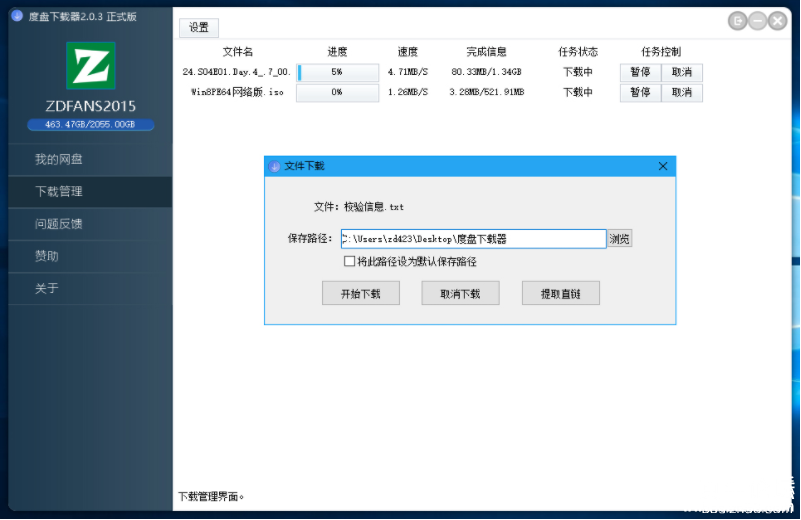Close the 文件下载 dialog with X
The height and width of the screenshot is (520, 801).
click(x=662, y=167)
